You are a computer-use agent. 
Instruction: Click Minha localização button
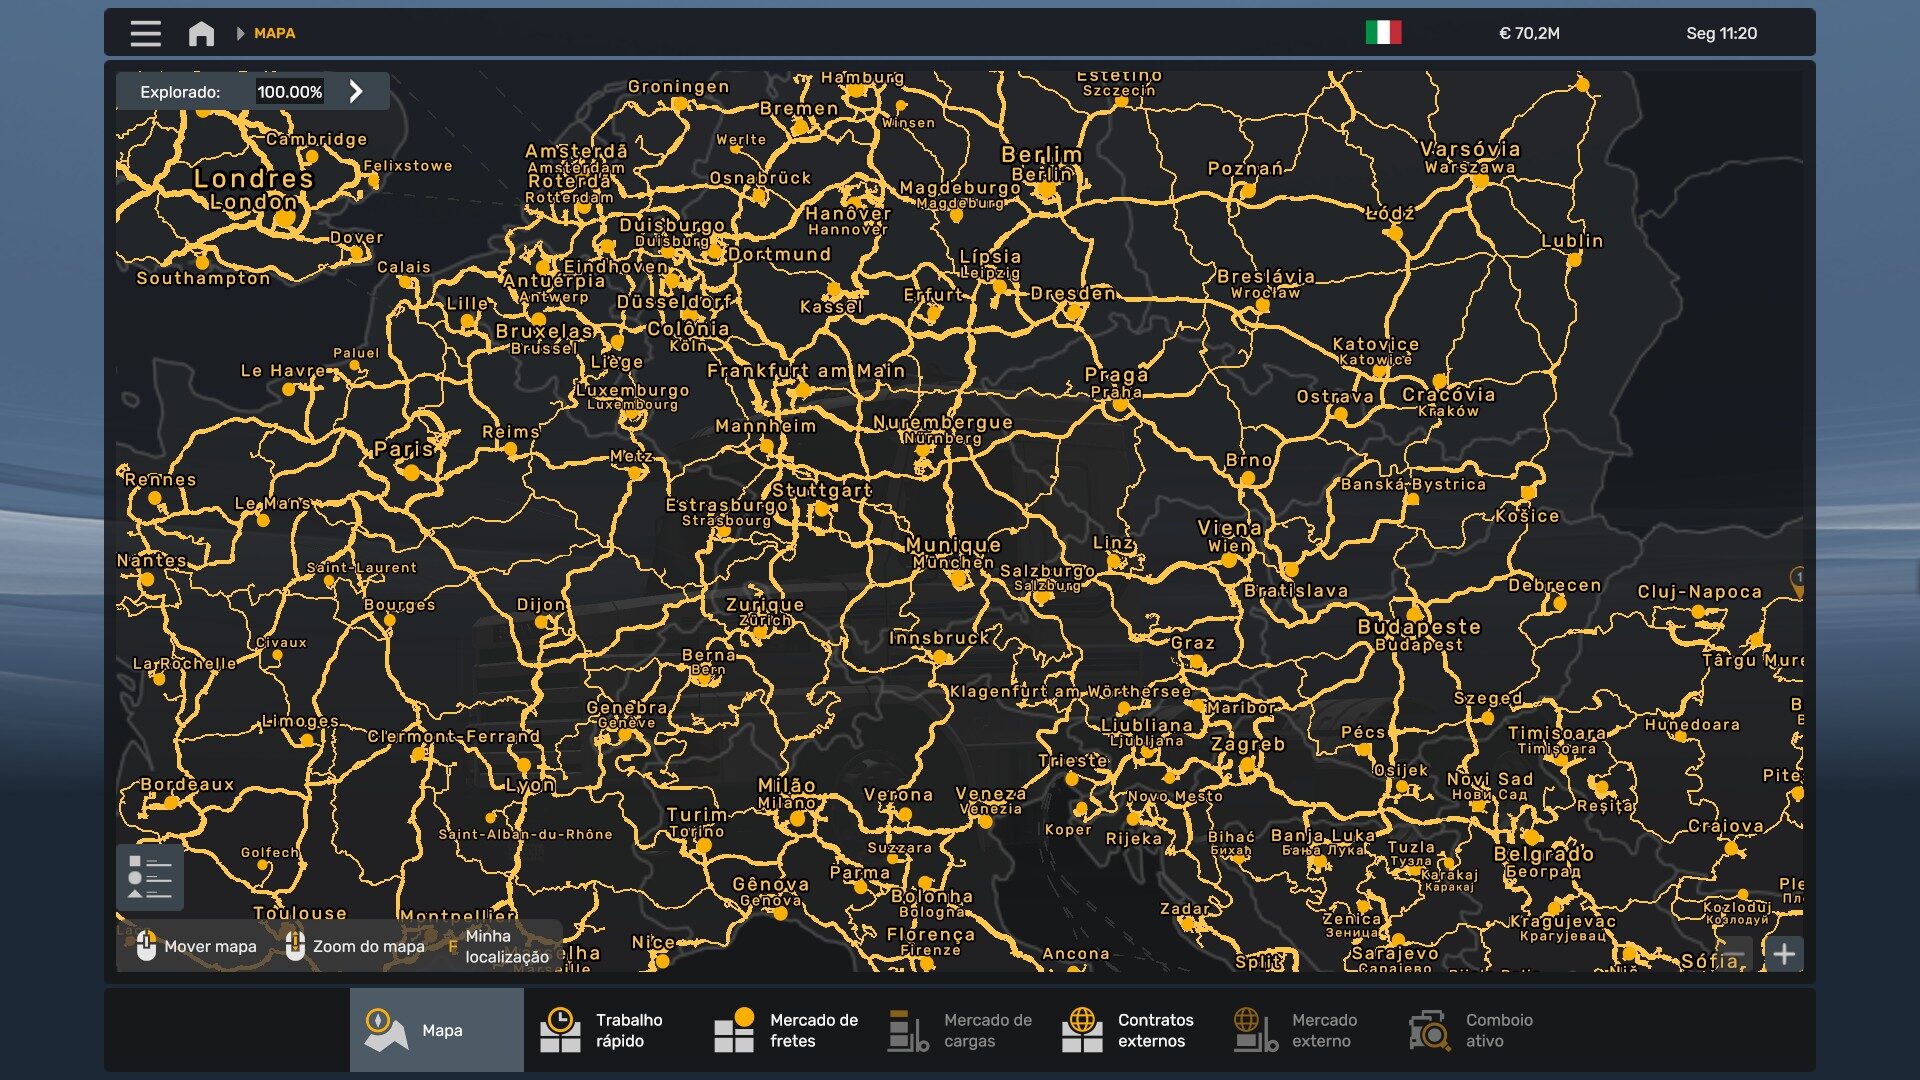pos(506,946)
